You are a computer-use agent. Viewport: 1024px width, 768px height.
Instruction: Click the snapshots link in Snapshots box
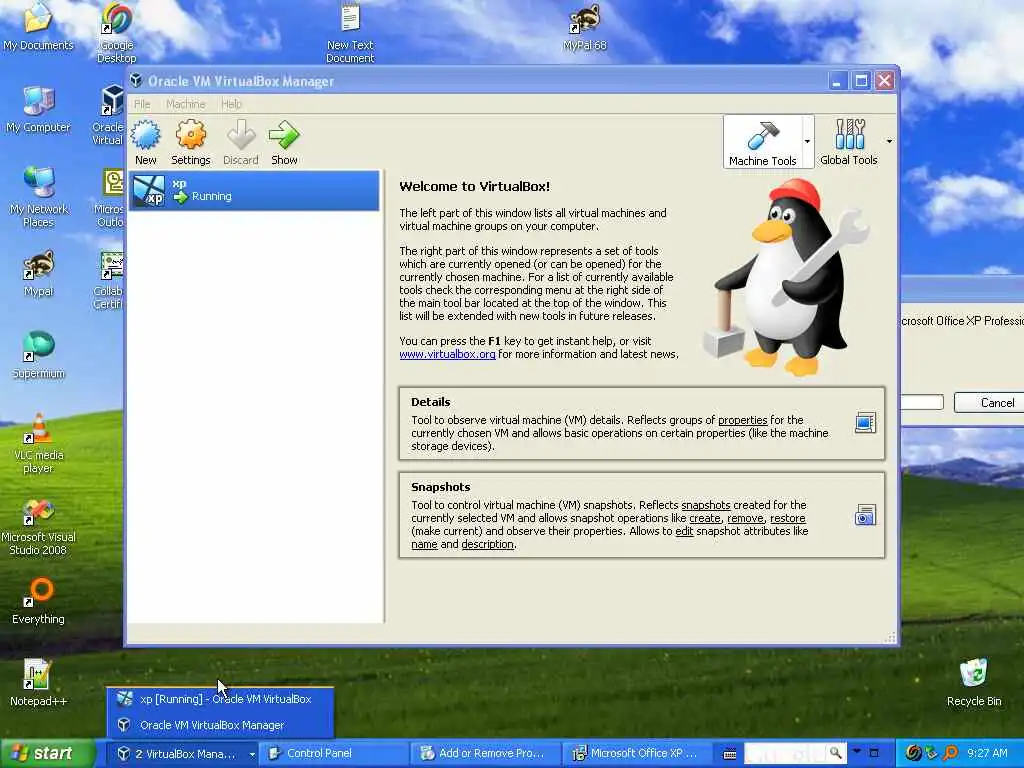click(705, 505)
